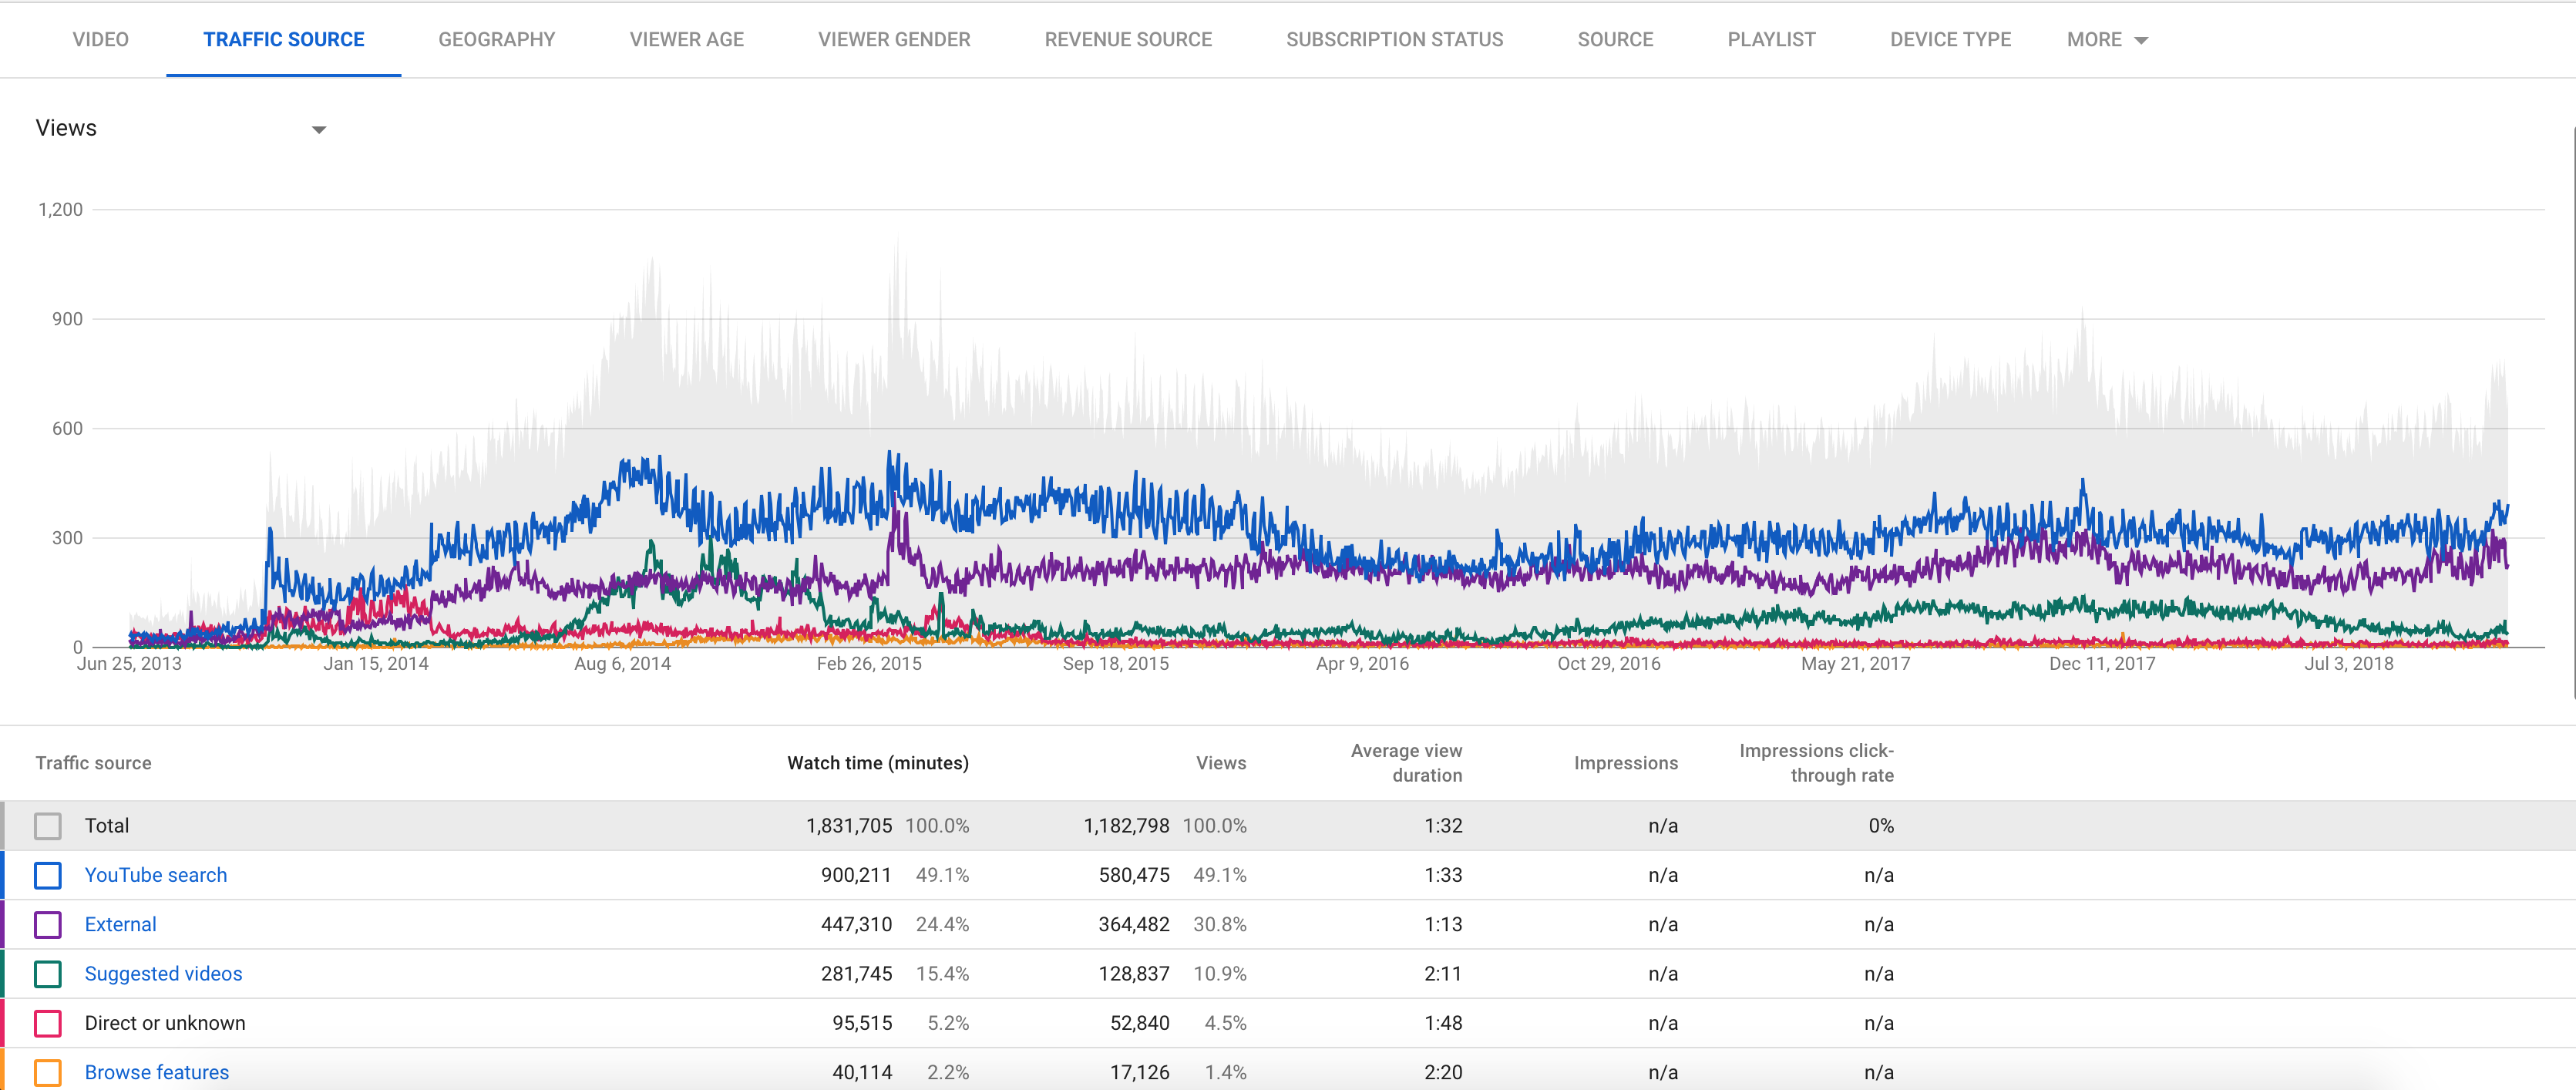The height and width of the screenshot is (1090, 2576).
Task: Switch to the Viewer Age tab
Action: [686, 40]
